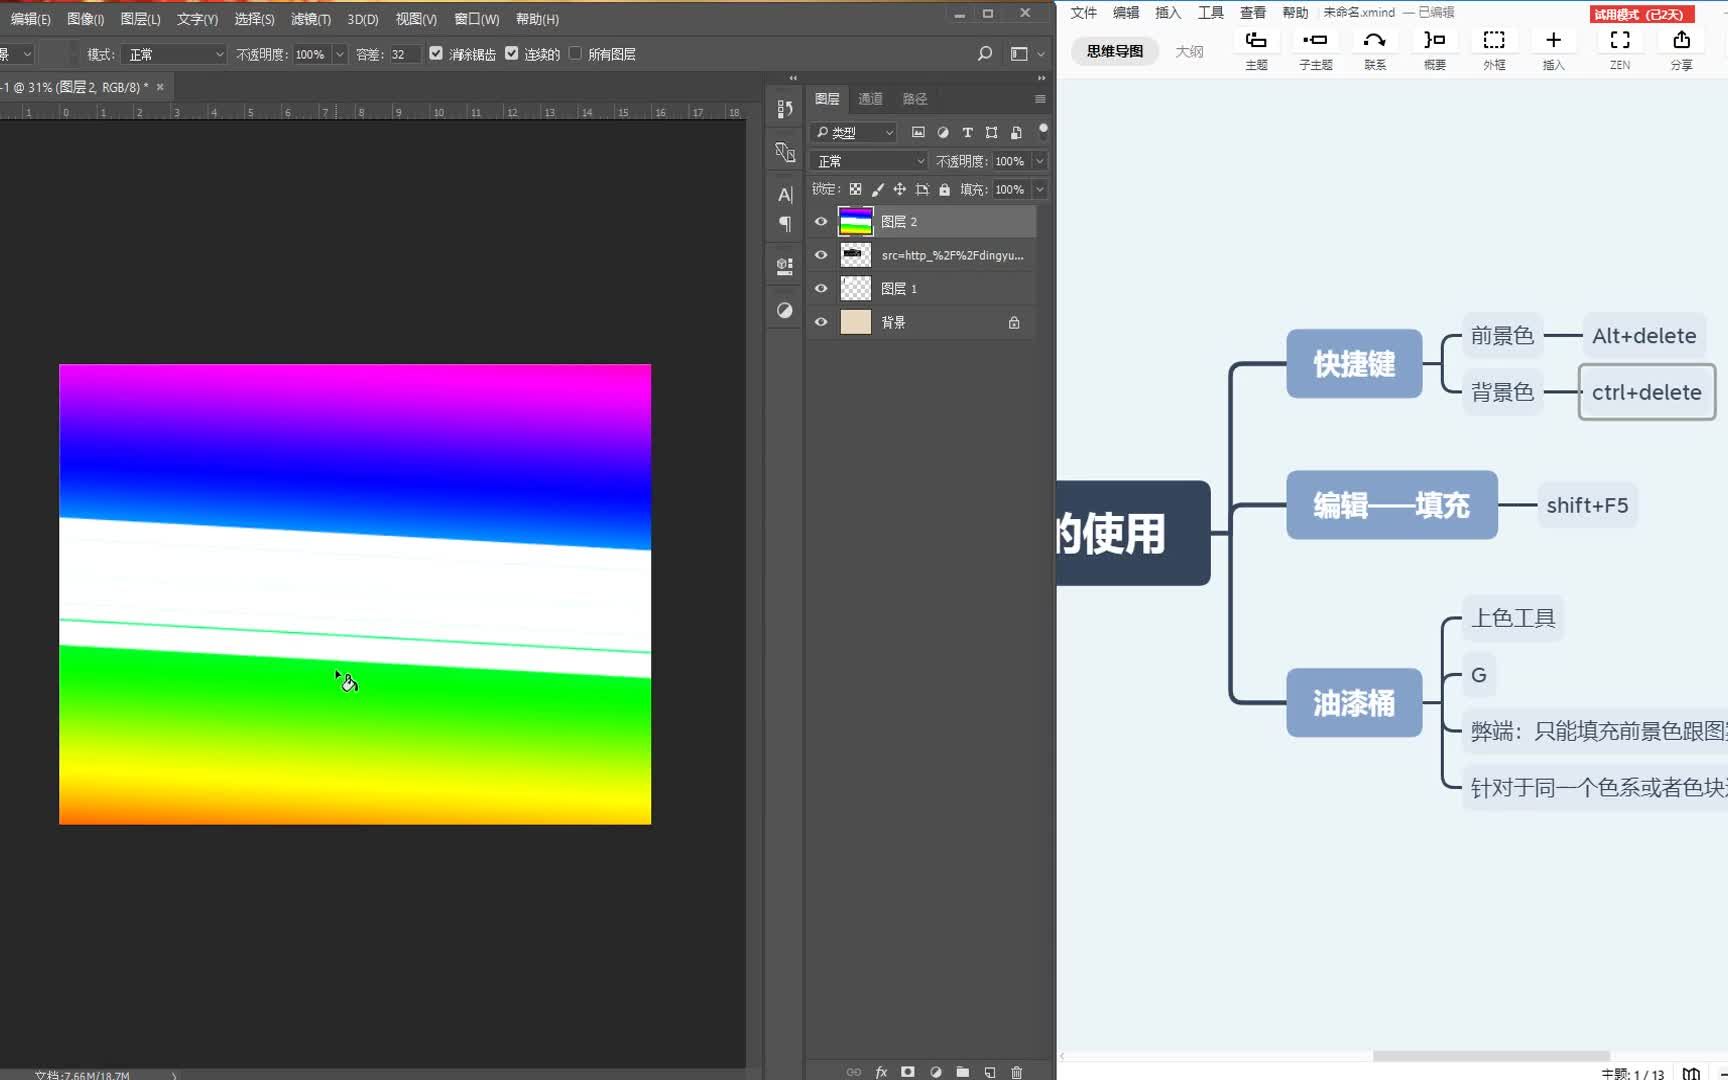The width and height of the screenshot is (1728, 1080).
Task: Click tolerance (容差) input field
Action: point(403,54)
